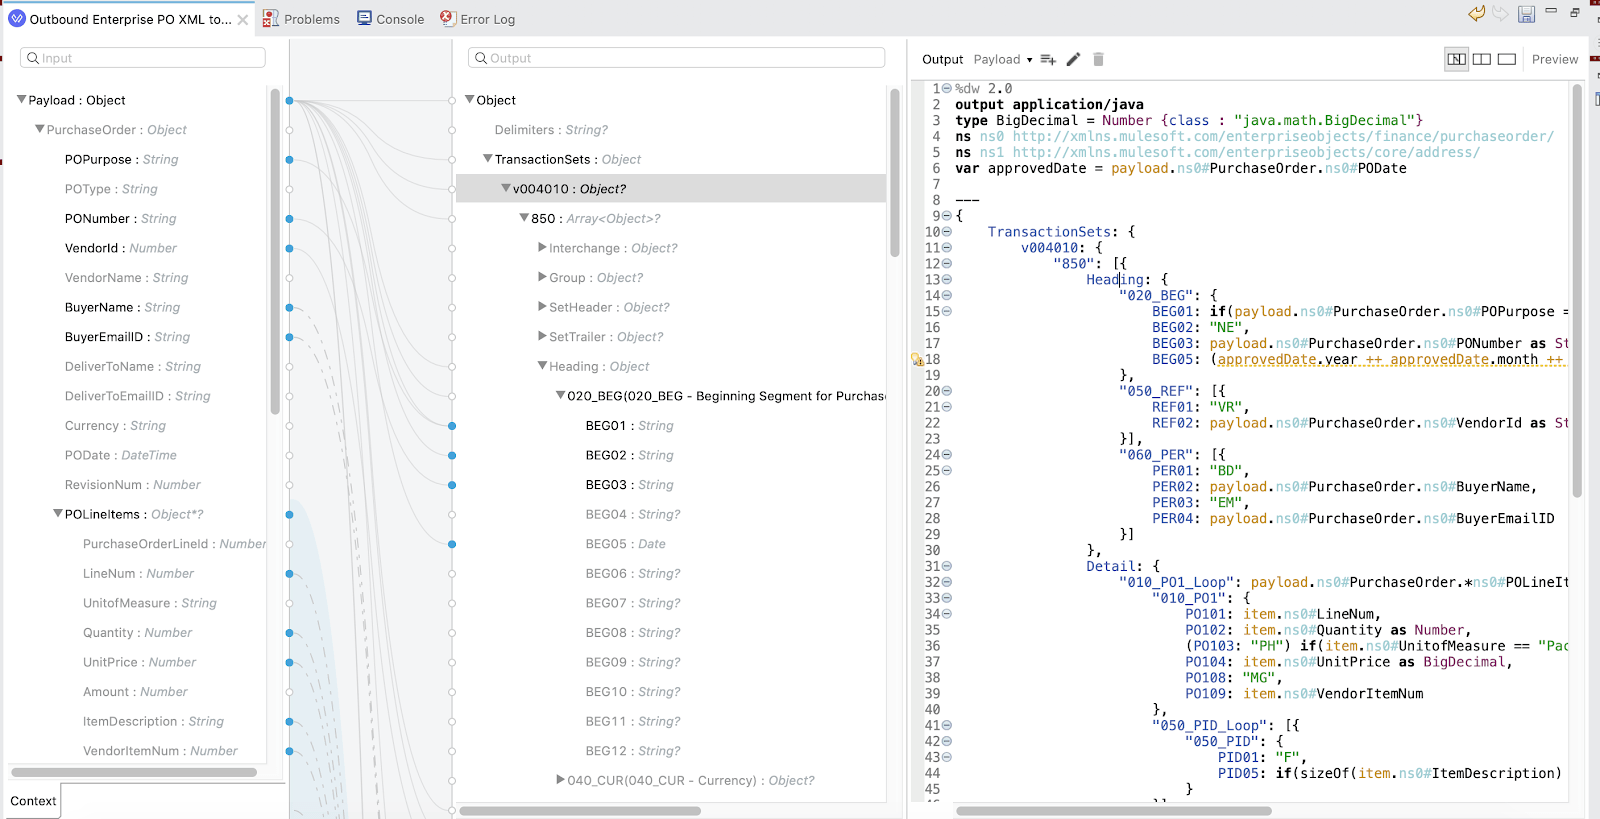1600x819 pixels.
Task: Collapse the v004010 output node
Action: coord(506,188)
